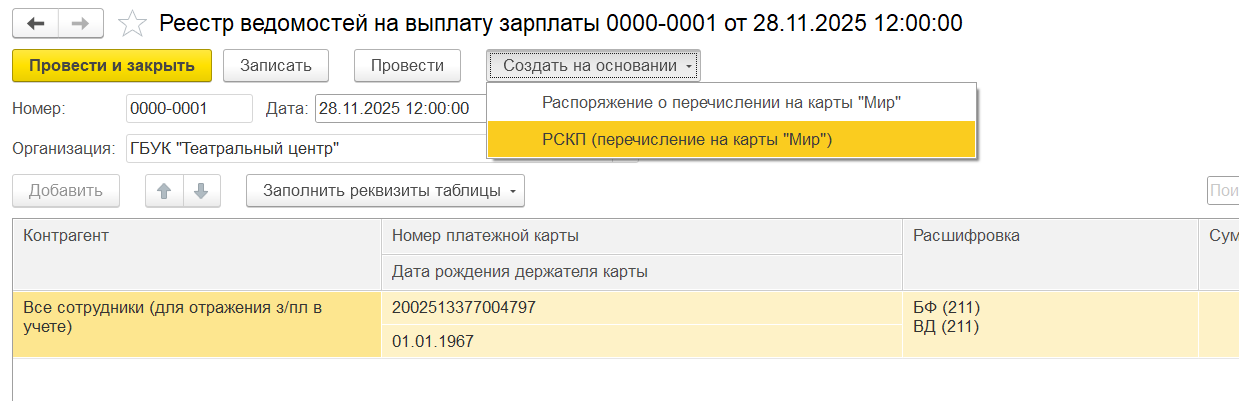Screen dimensions: 1239x401
Task: Click the 'Провести' button
Action: click(407, 65)
